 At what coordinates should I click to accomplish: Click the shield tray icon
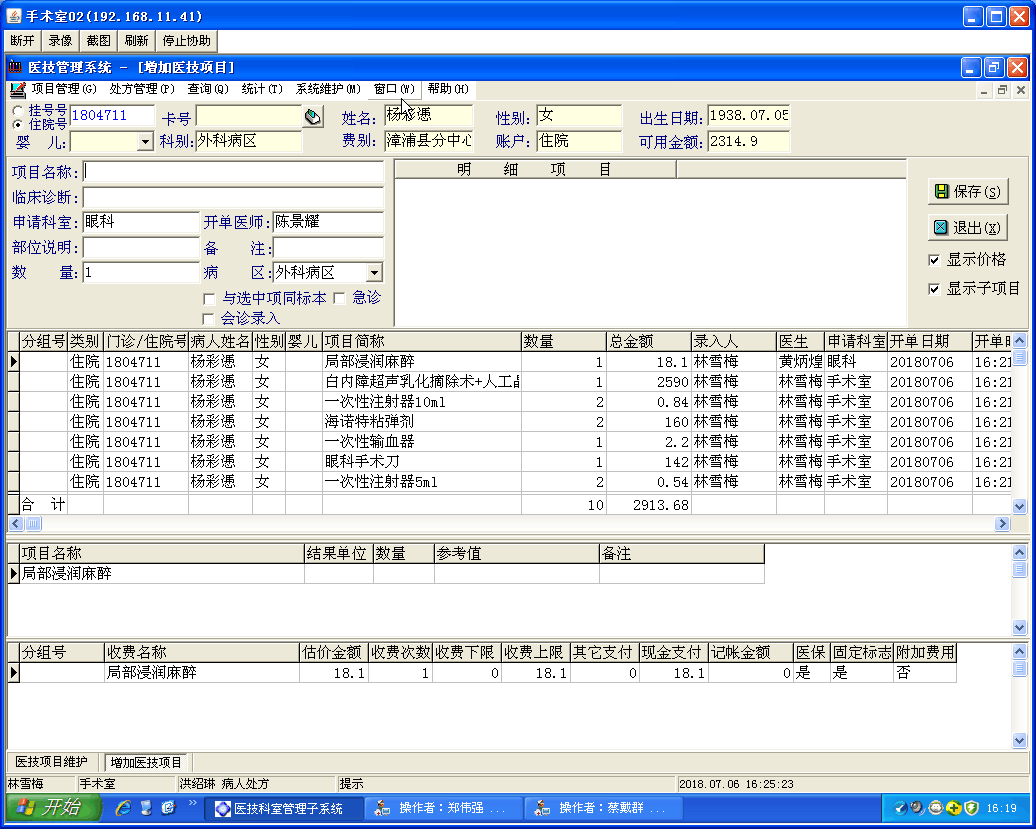(971, 808)
